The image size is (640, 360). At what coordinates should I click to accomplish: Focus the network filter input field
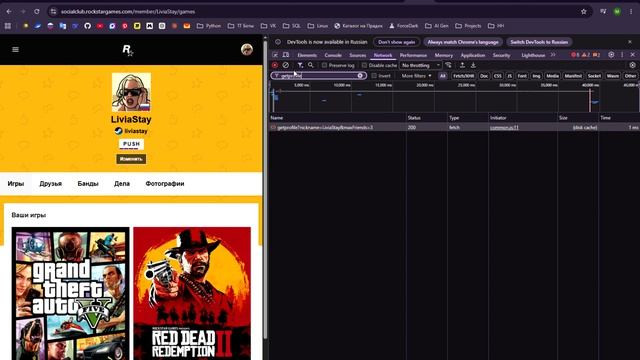pyautogui.click(x=318, y=76)
